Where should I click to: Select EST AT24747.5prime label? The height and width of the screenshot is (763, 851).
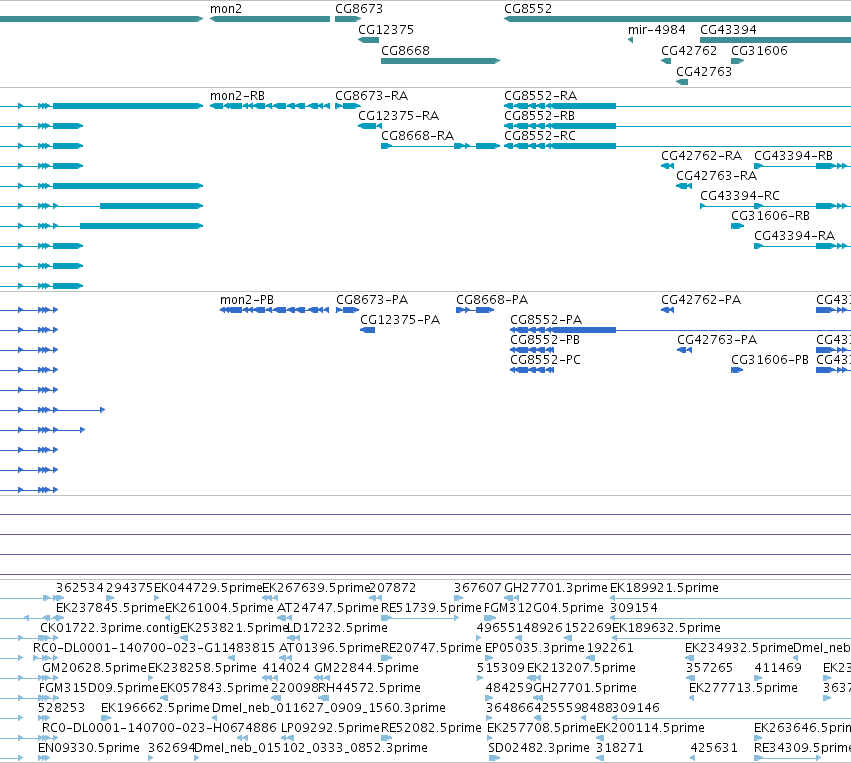tap(328, 608)
